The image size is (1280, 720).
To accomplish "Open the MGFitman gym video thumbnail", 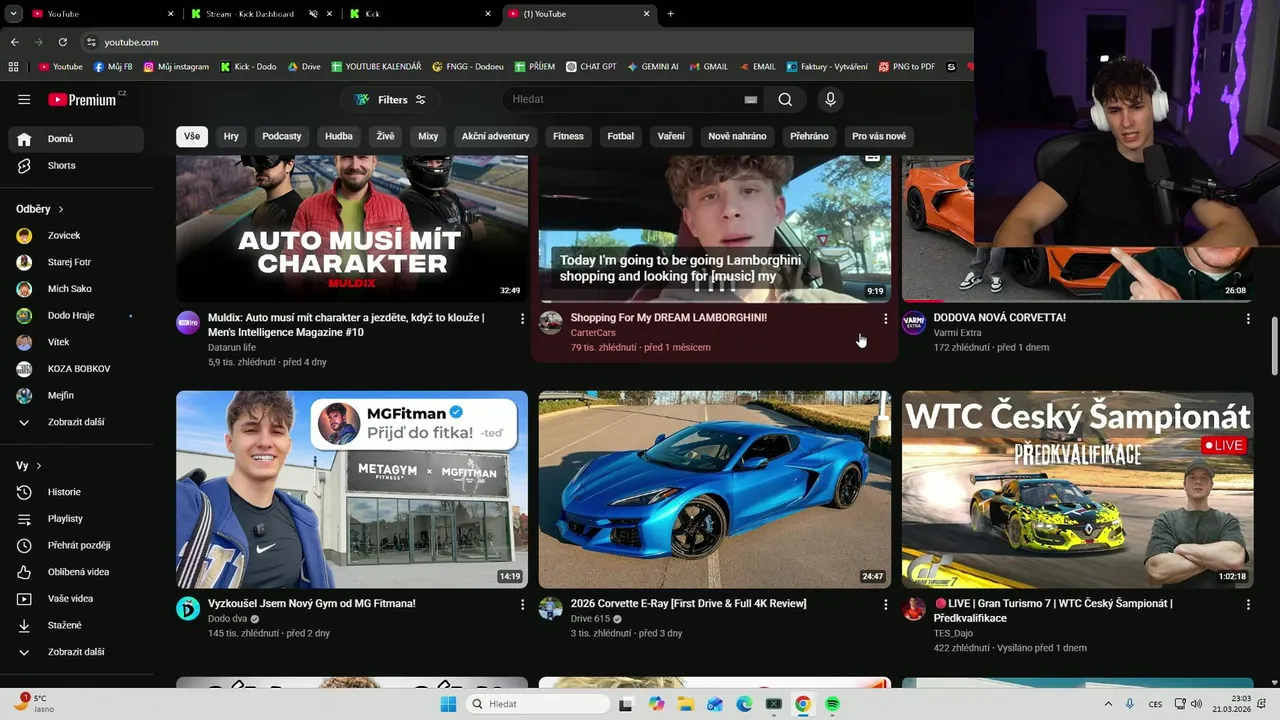I will click(x=352, y=489).
